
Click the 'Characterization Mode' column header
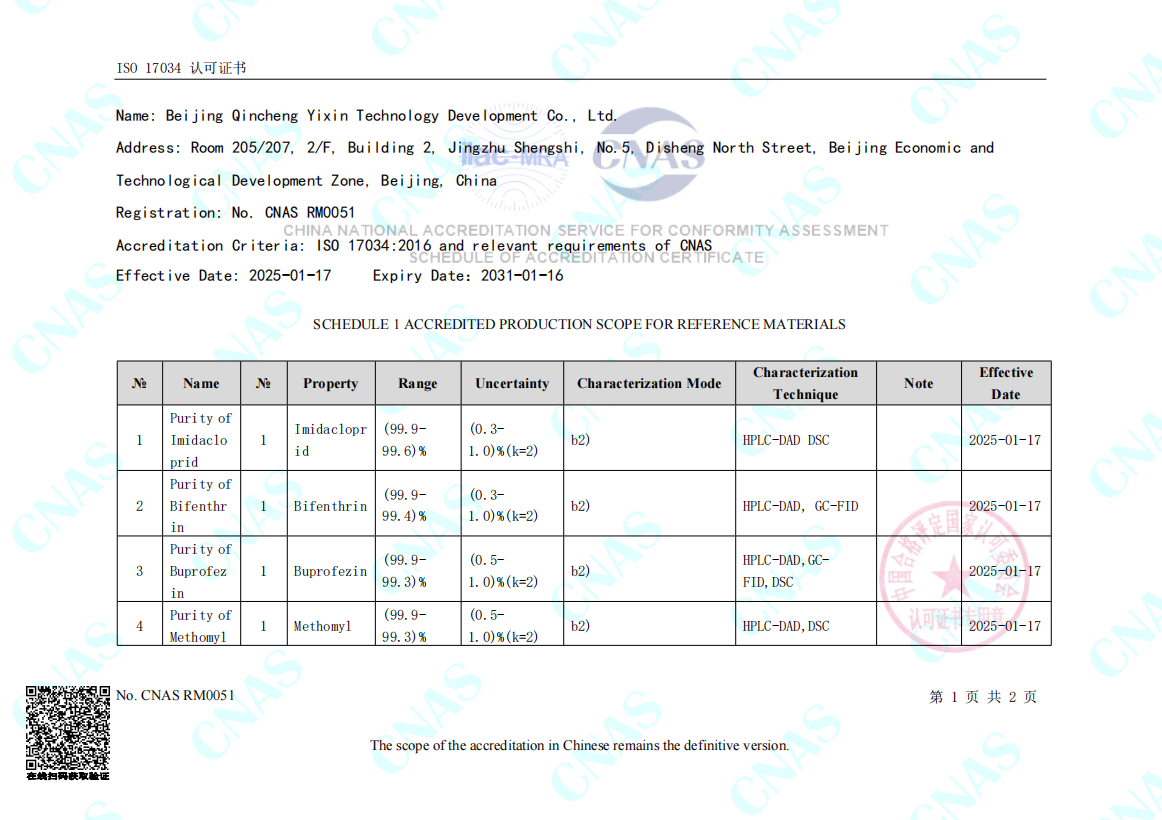[648, 383]
